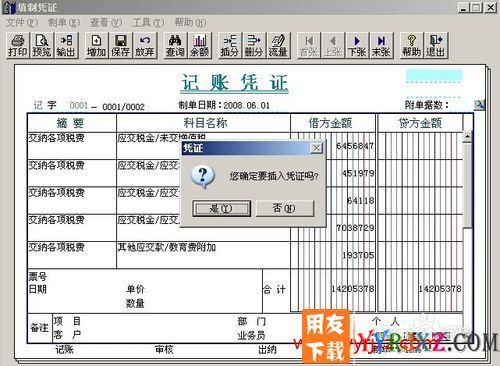The width and height of the screenshot is (500, 366).
Task: Go to first voucher with 首张
Action: click(x=309, y=45)
